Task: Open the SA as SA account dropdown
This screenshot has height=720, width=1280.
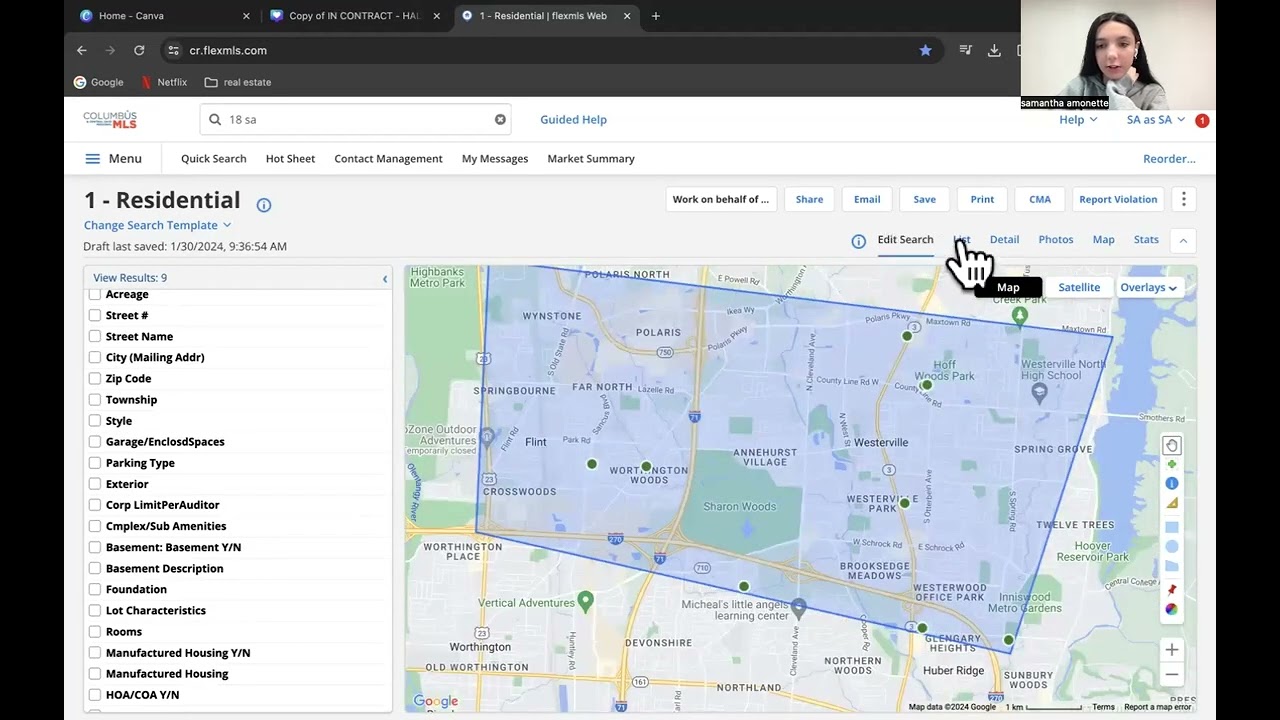Action: pos(1156,120)
